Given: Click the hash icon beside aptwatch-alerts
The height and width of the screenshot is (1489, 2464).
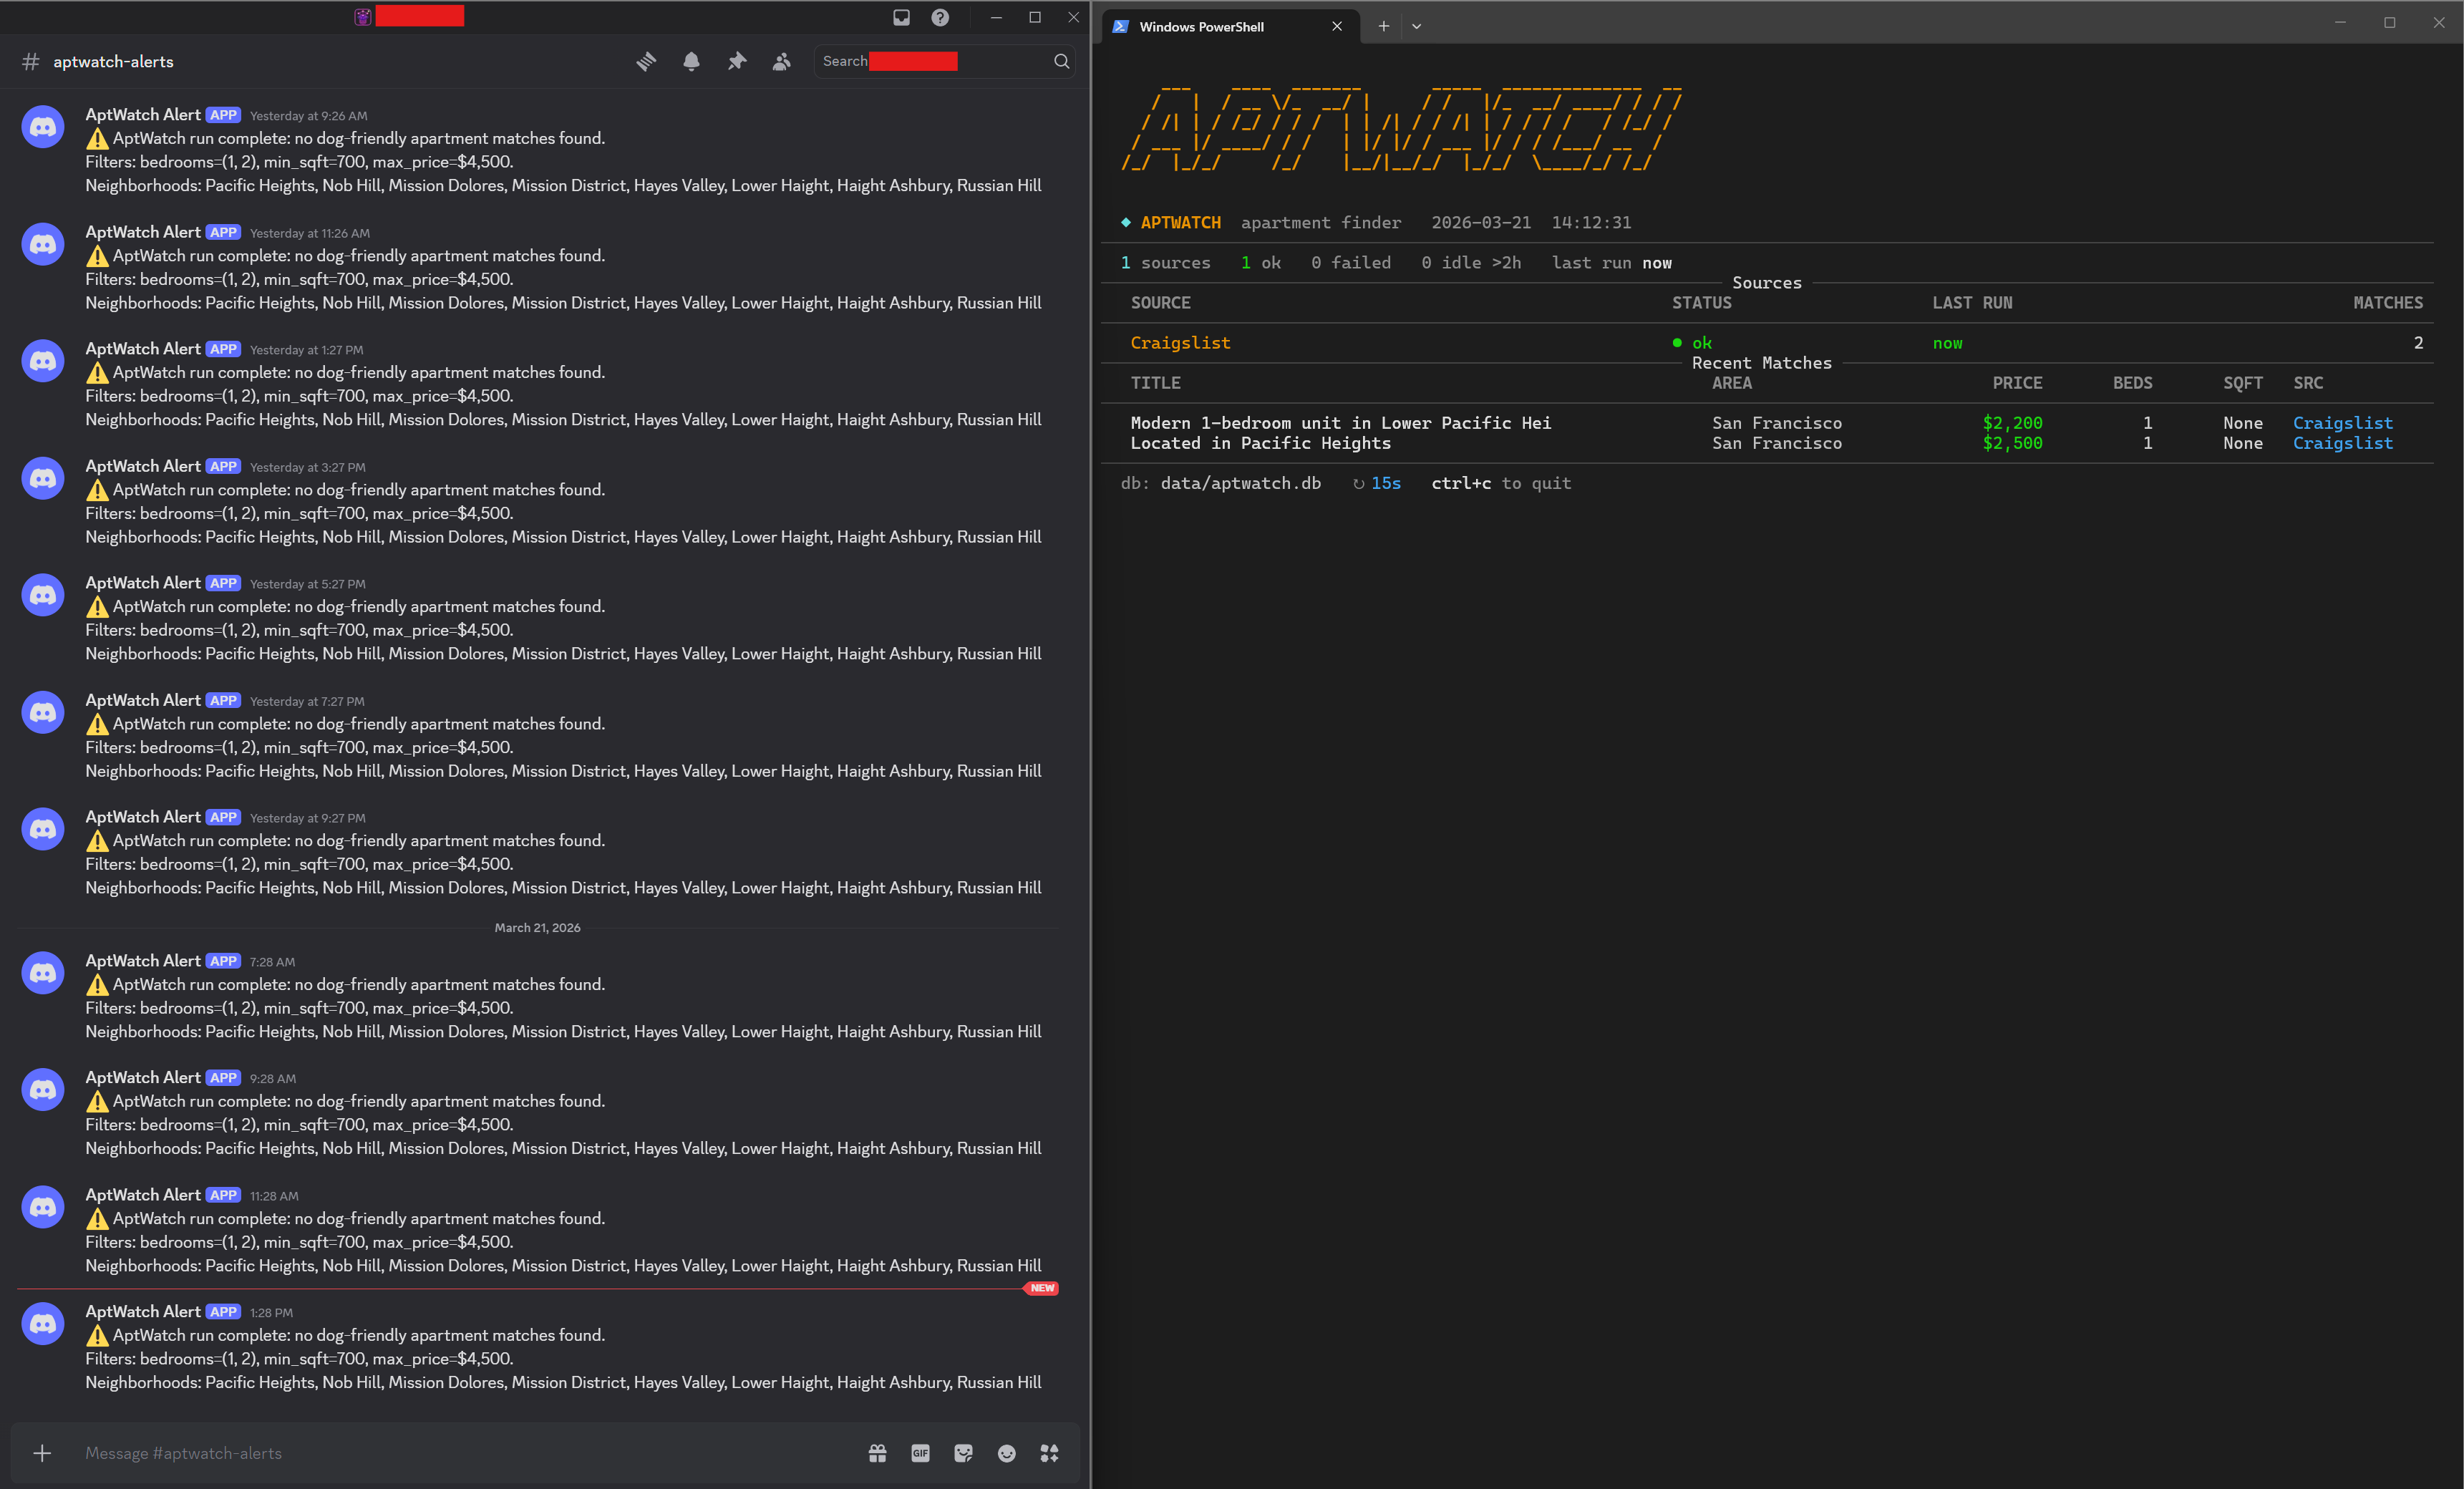Looking at the screenshot, I should click(31, 62).
